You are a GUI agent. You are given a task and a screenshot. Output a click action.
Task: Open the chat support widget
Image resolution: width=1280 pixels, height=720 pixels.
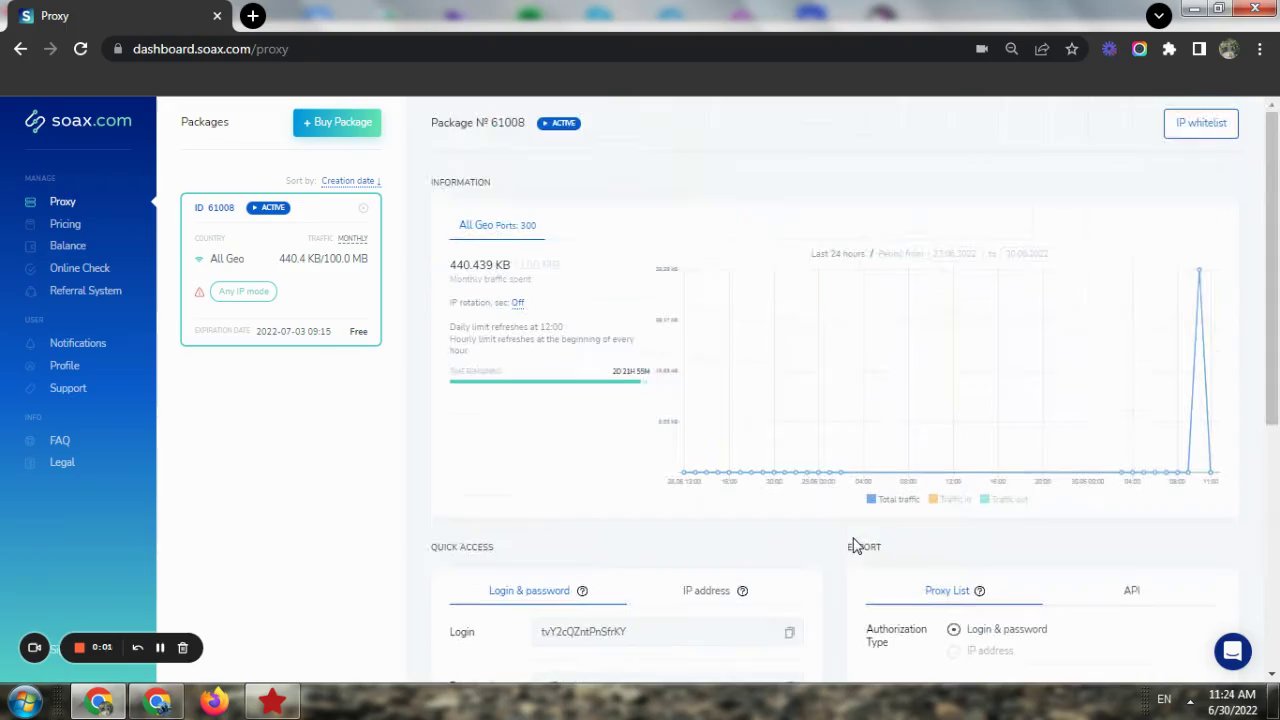[x=1232, y=651]
